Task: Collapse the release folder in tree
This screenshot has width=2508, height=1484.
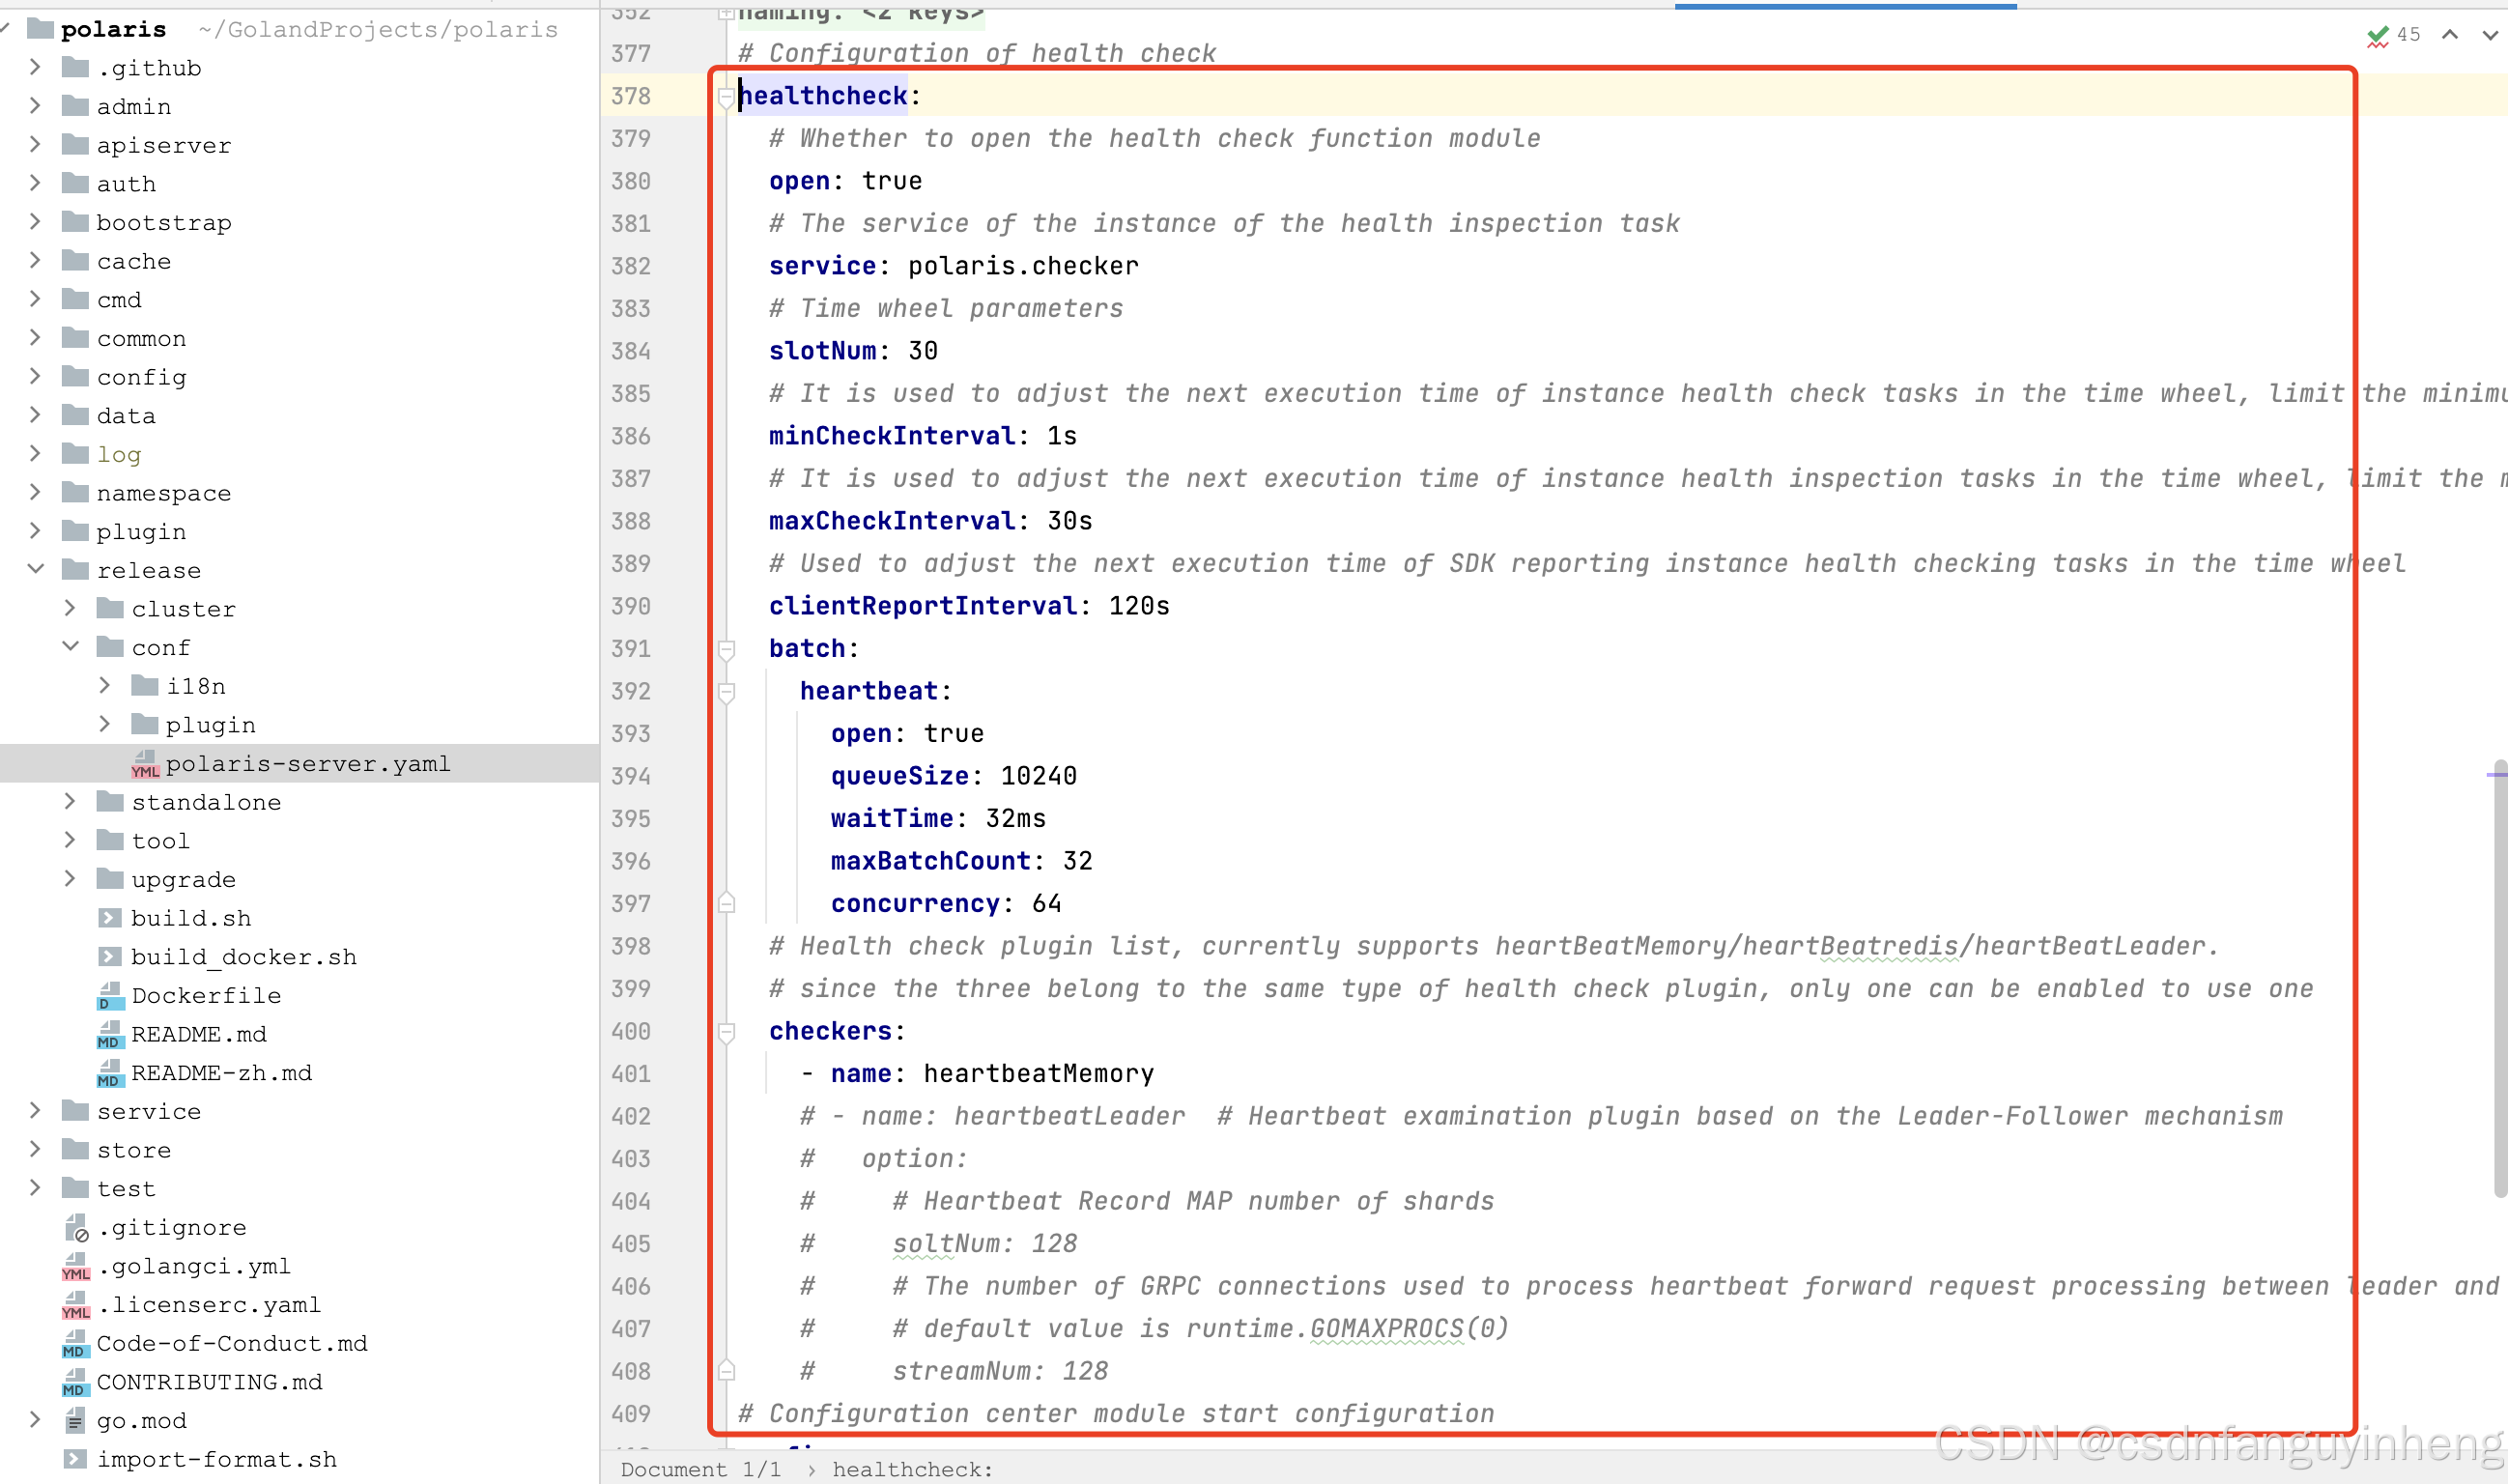Action: pyautogui.click(x=36, y=570)
